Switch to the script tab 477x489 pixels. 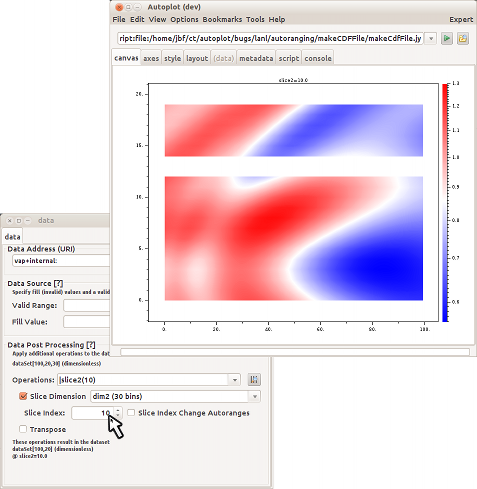(289, 58)
